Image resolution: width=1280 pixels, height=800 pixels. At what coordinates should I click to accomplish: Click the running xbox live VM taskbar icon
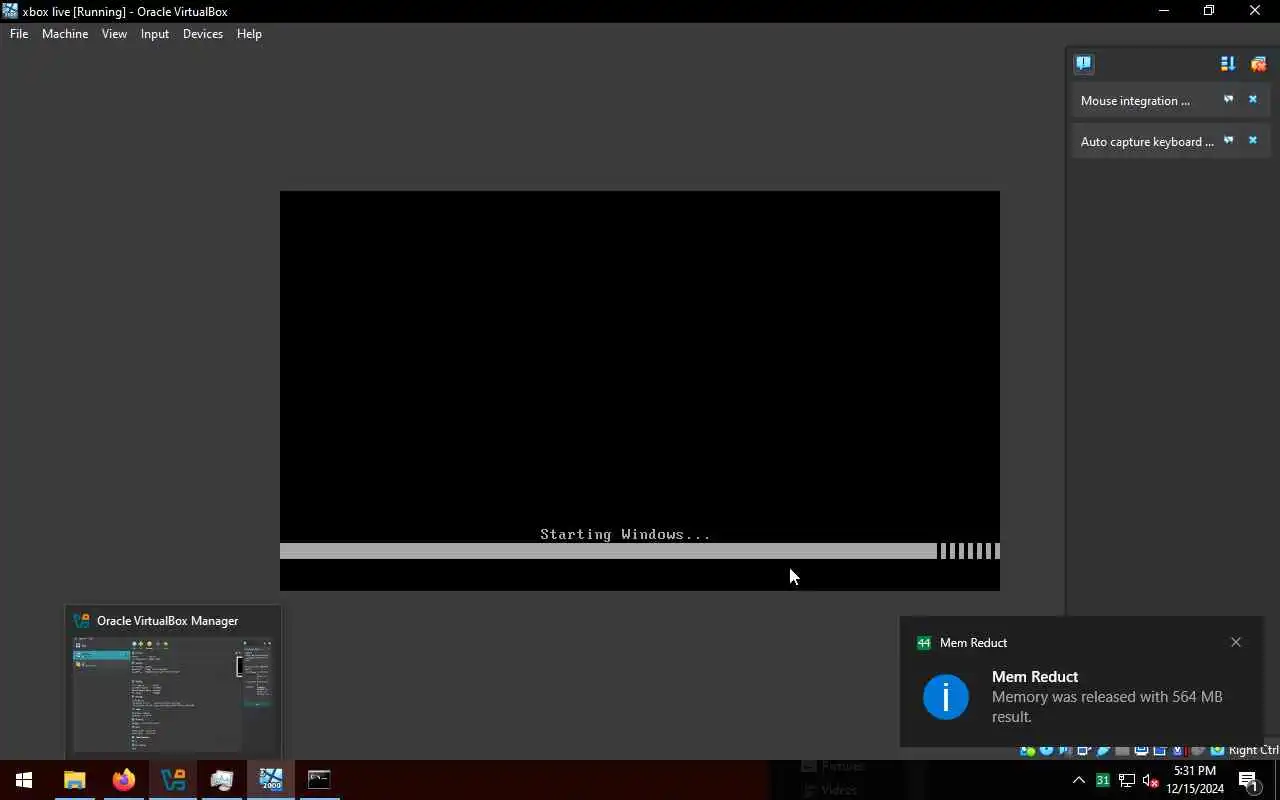[x=270, y=780]
